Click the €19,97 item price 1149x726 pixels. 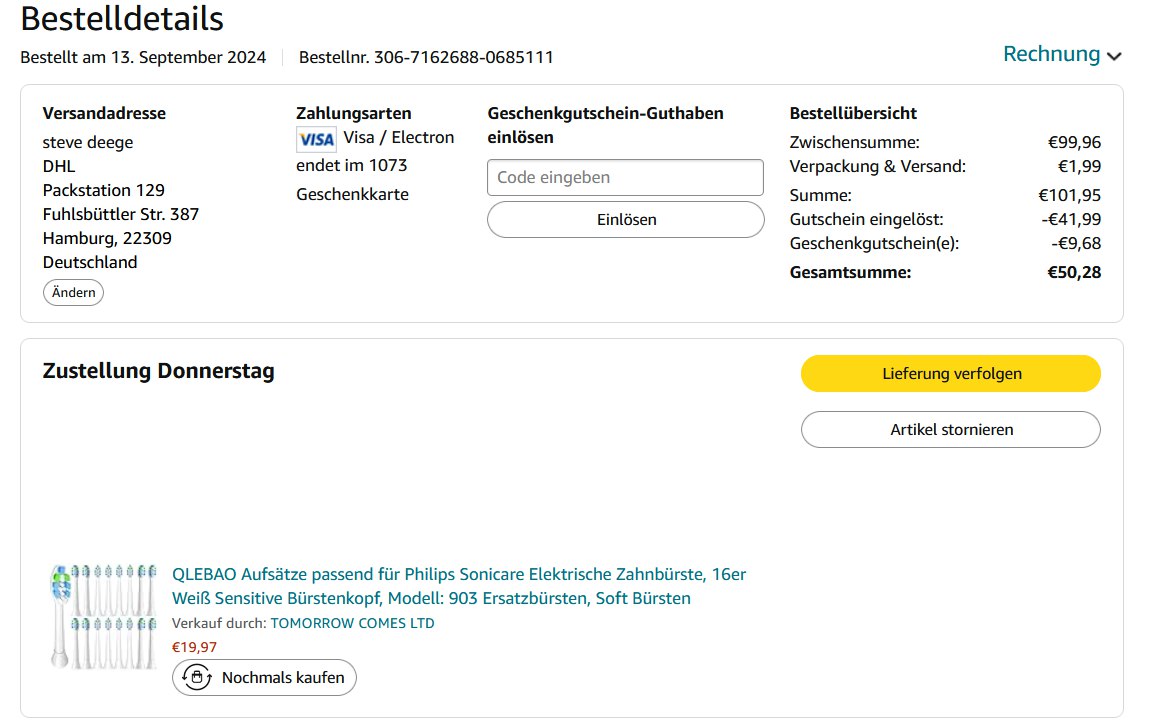[194, 647]
